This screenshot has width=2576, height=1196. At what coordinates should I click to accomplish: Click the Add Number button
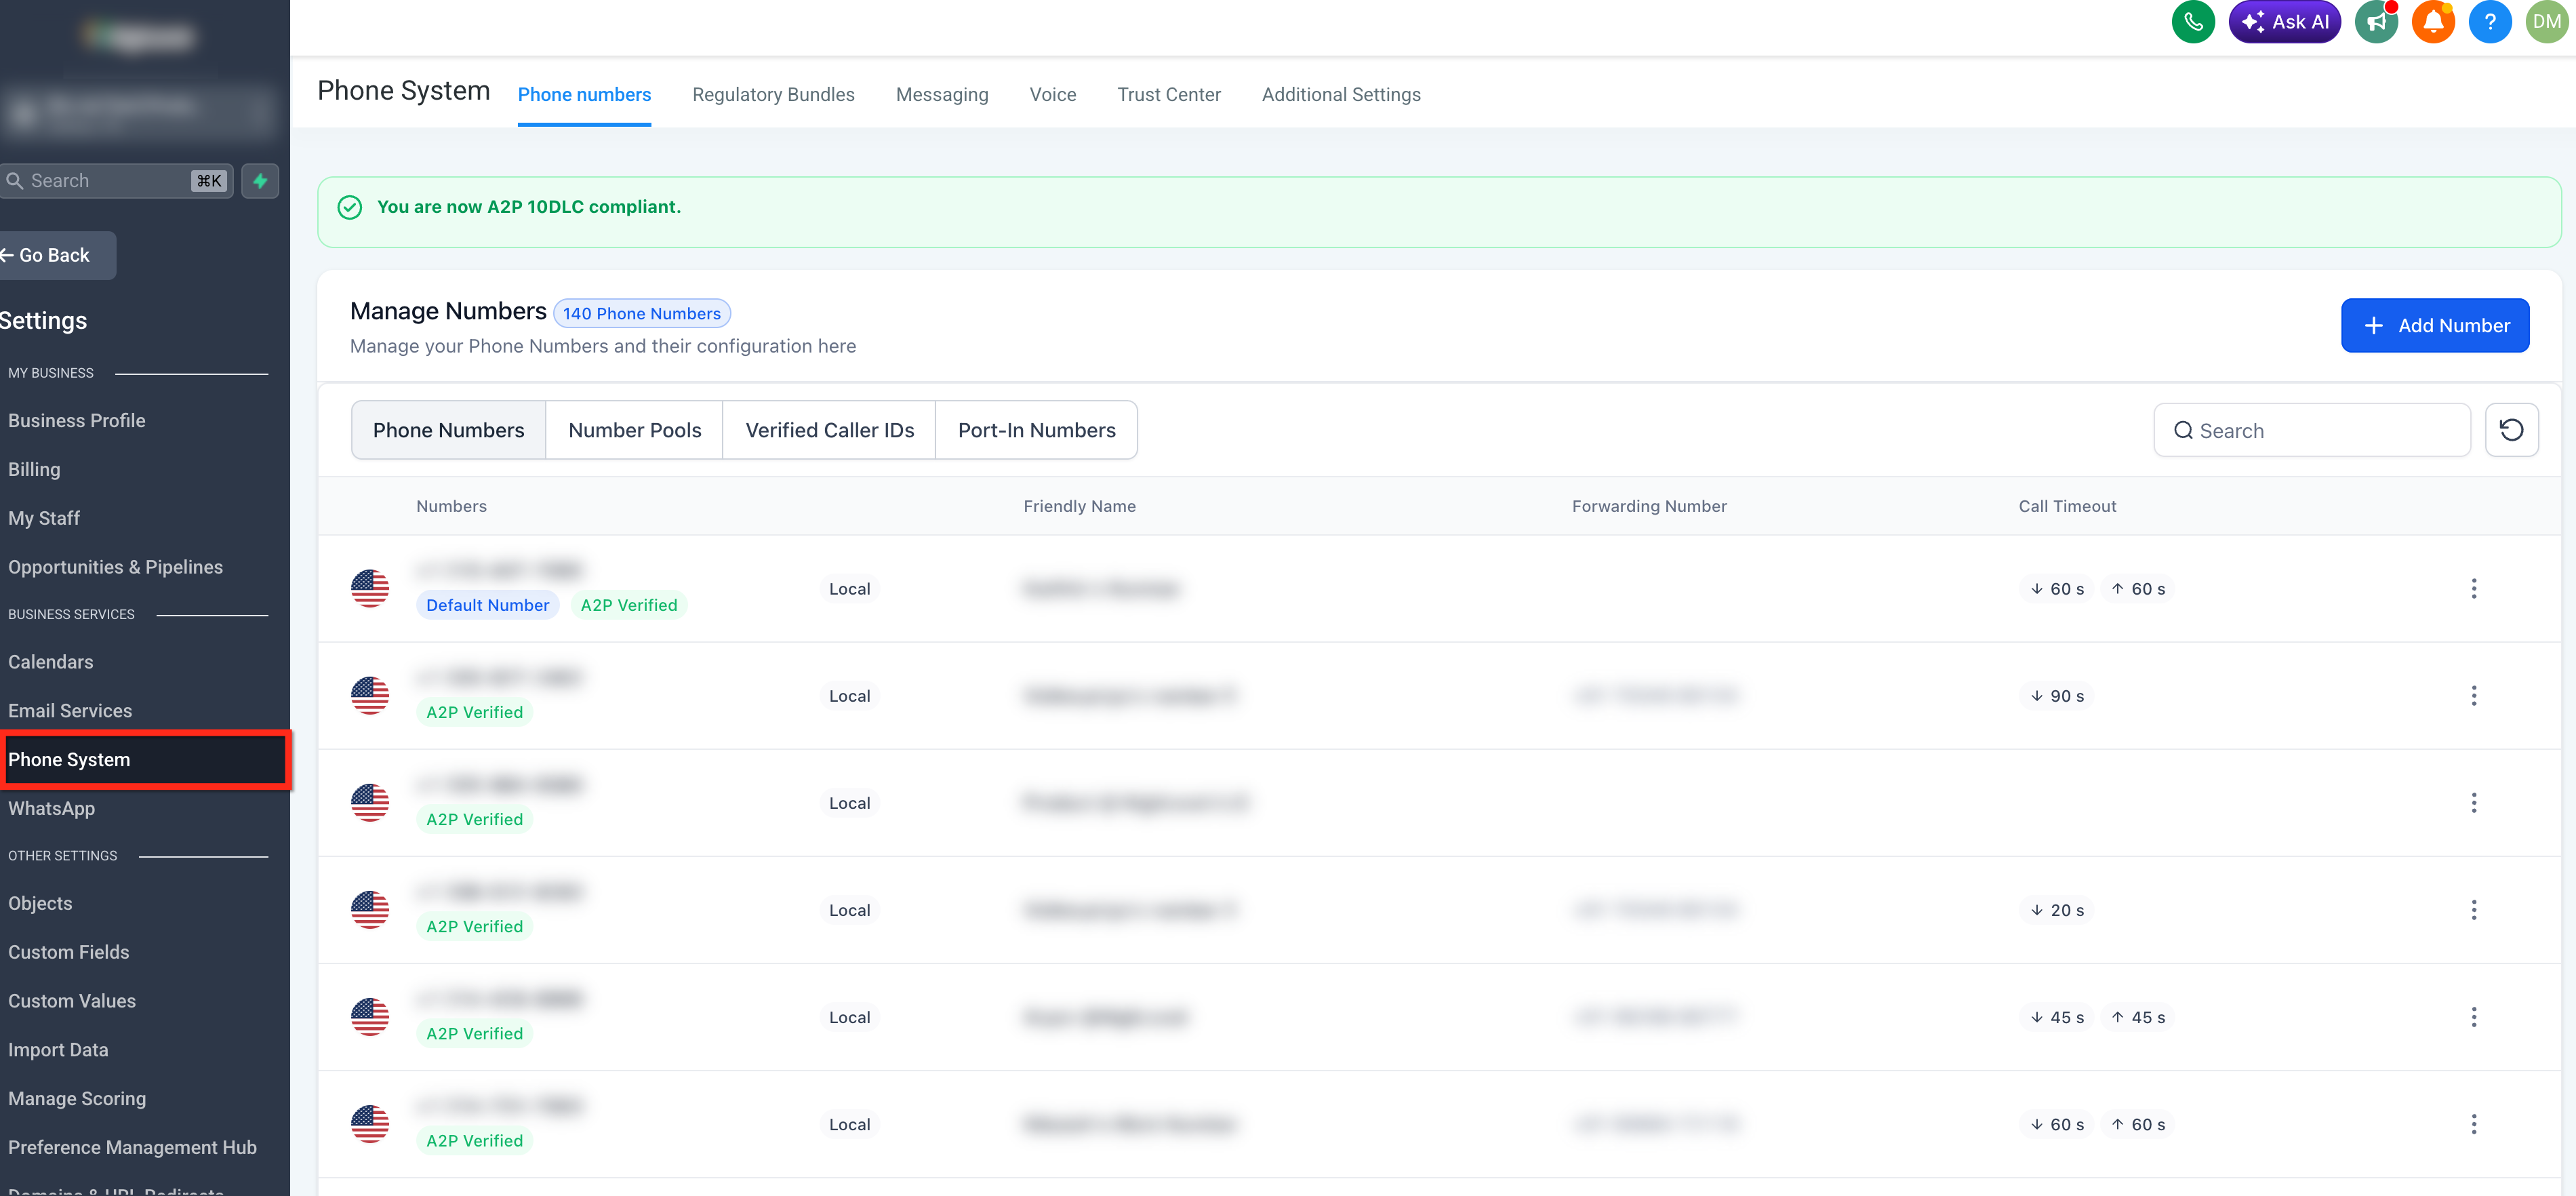click(2435, 325)
